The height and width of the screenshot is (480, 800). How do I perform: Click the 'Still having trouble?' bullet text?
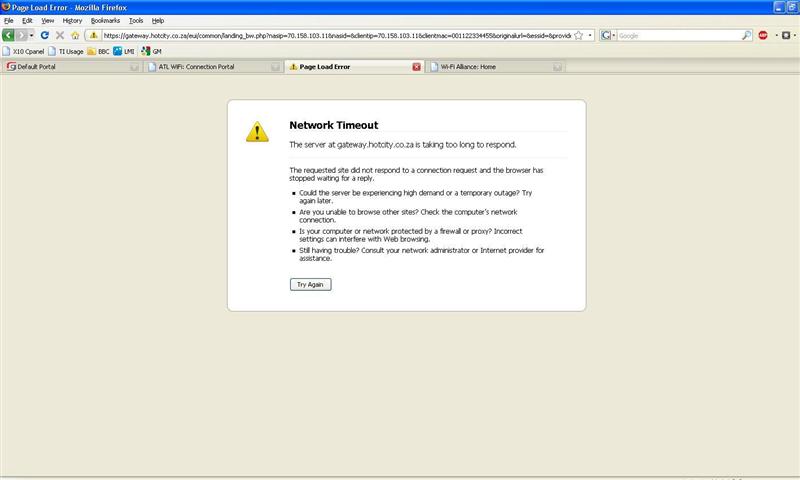pos(421,254)
